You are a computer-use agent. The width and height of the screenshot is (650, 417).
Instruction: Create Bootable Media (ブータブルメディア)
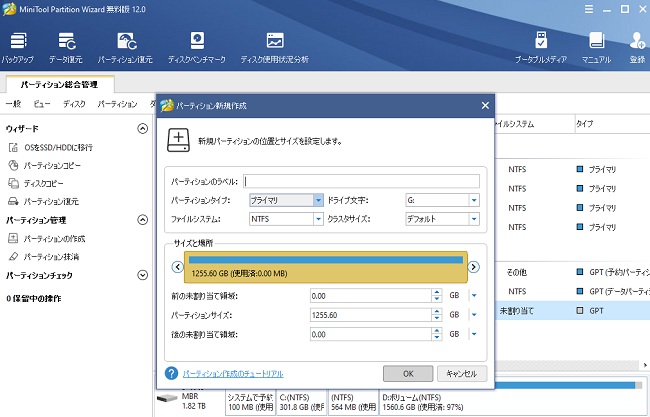(541, 48)
